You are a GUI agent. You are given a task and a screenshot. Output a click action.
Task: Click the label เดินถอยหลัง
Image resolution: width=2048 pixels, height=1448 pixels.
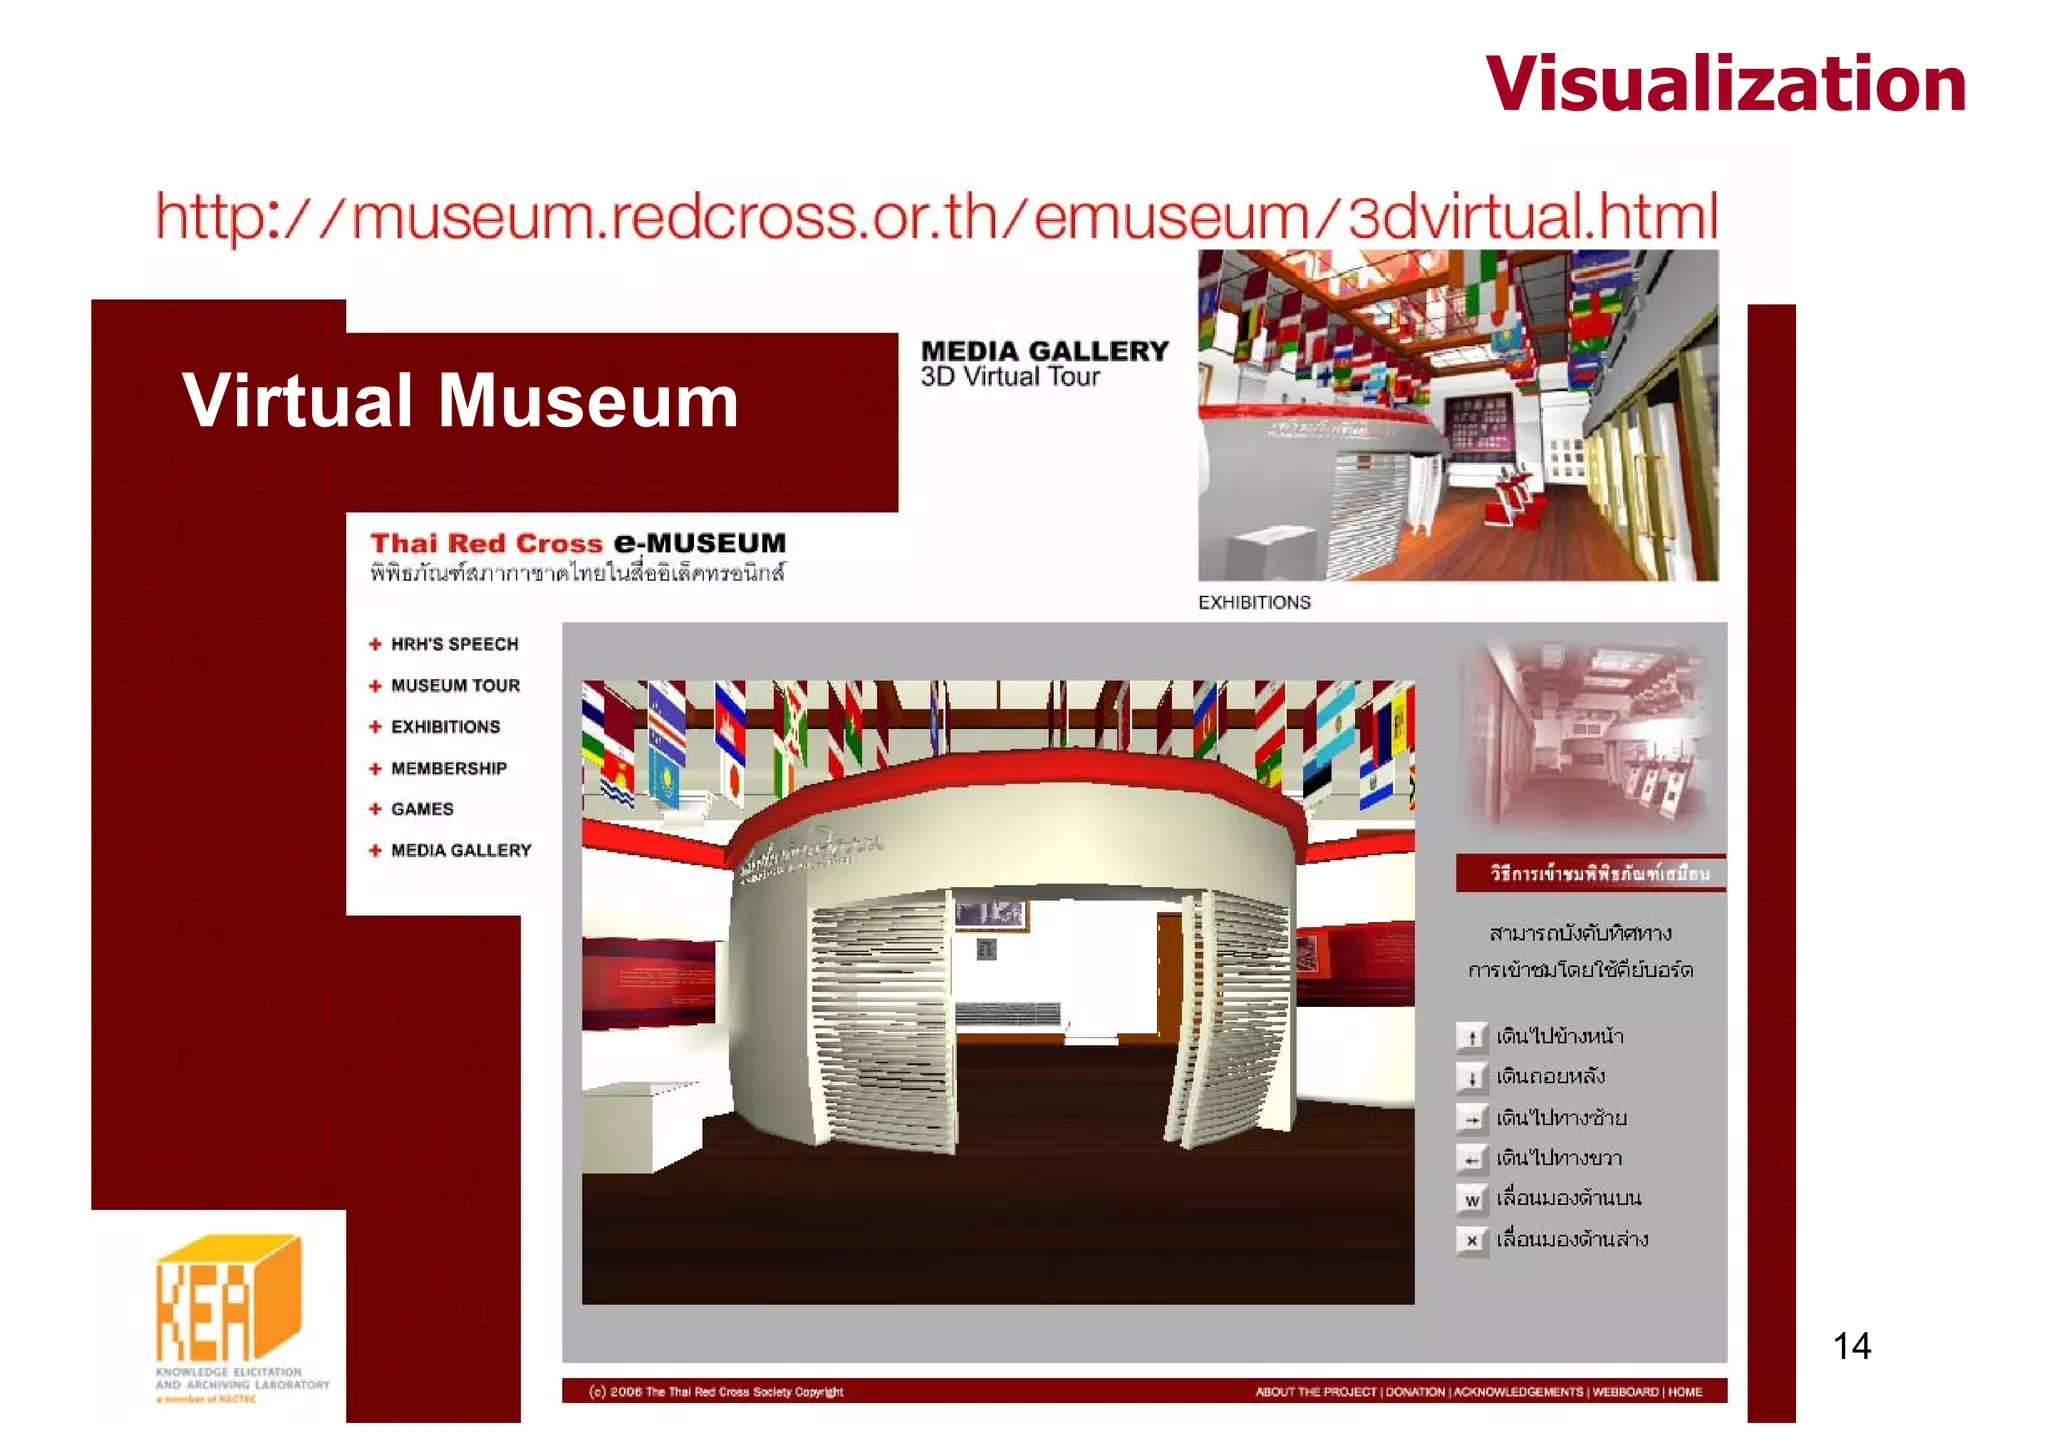[1551, 1077]
